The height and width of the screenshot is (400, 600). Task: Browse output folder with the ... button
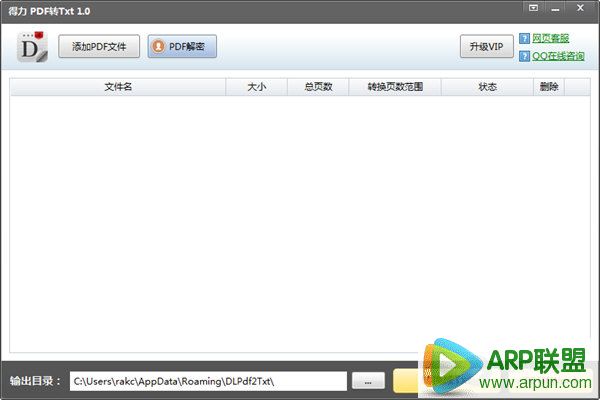pos(368,381)
